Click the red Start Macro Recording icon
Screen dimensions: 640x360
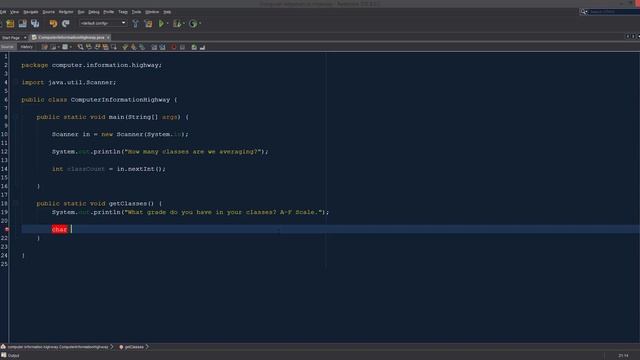point(173,47)
